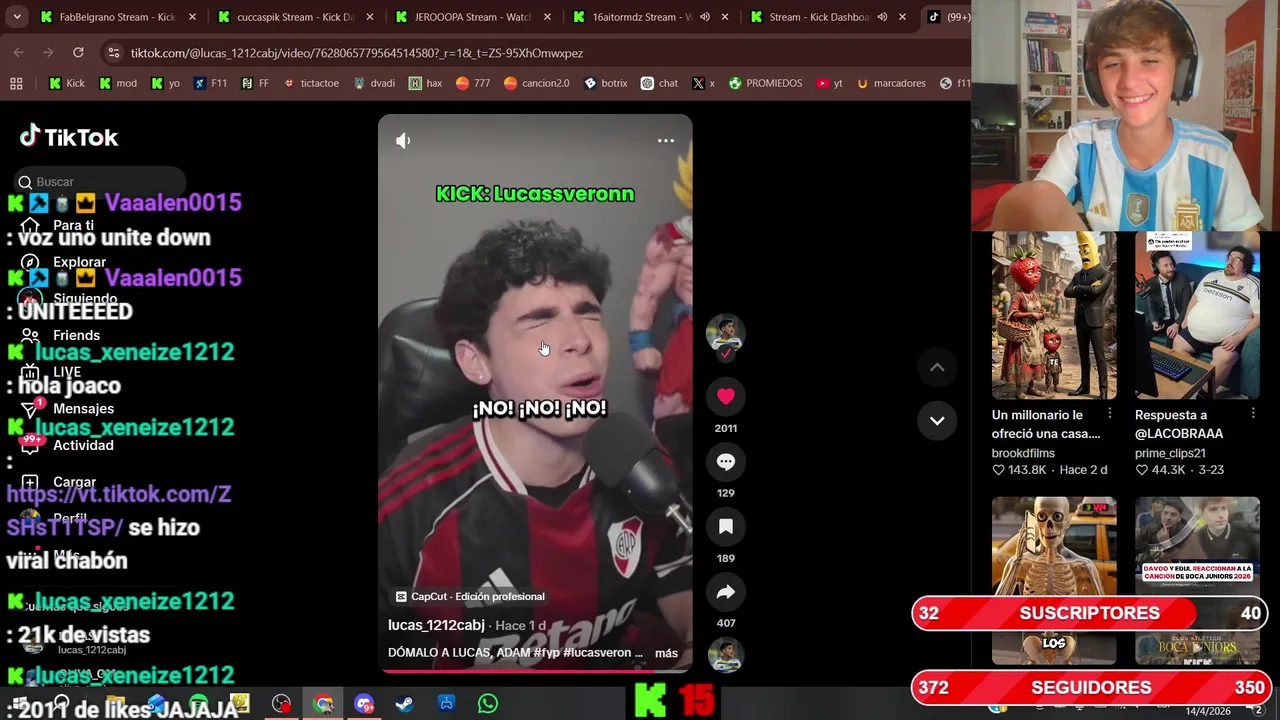Open Google Chrome from the taskbar
This screenshot has height=720, width=1280.
pos(322,704)
